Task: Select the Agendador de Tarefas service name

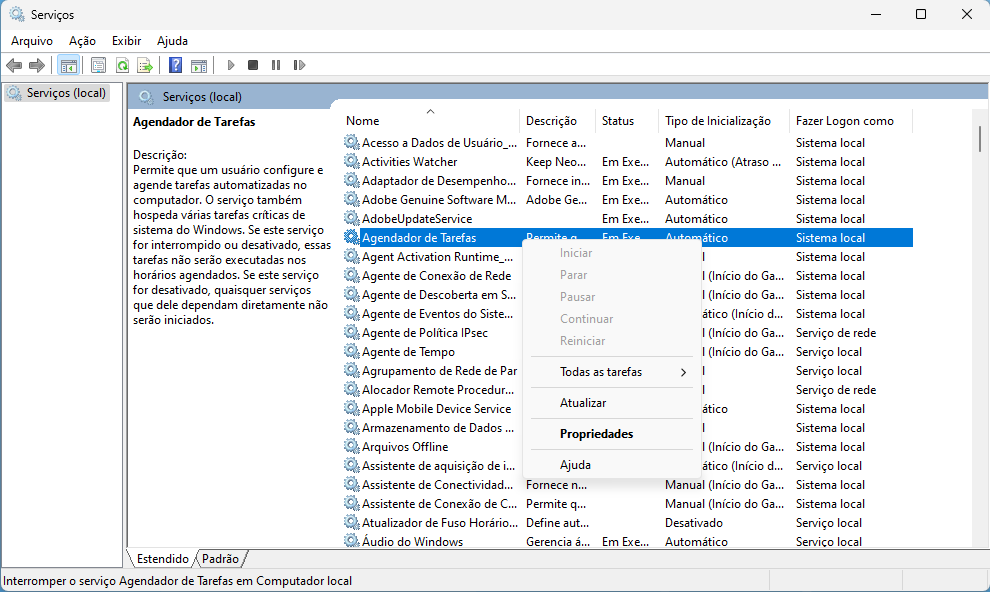Action: tap(419, 238)
